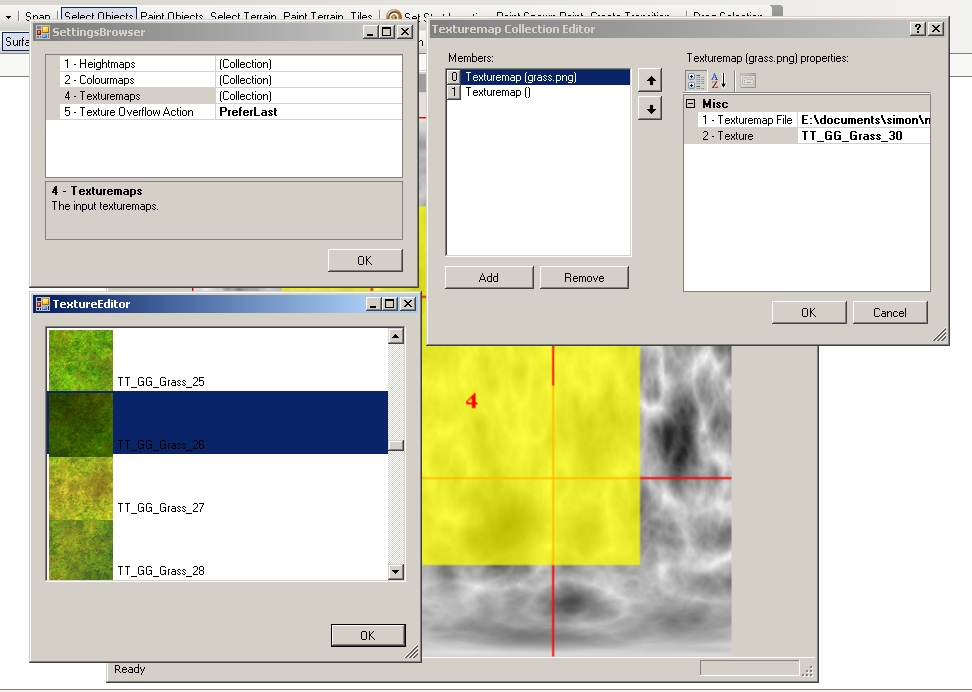Image resolution: width=972 pixels, height=692 pixels.
Task: Collapse the Misc property category
Action: (691, 104)
